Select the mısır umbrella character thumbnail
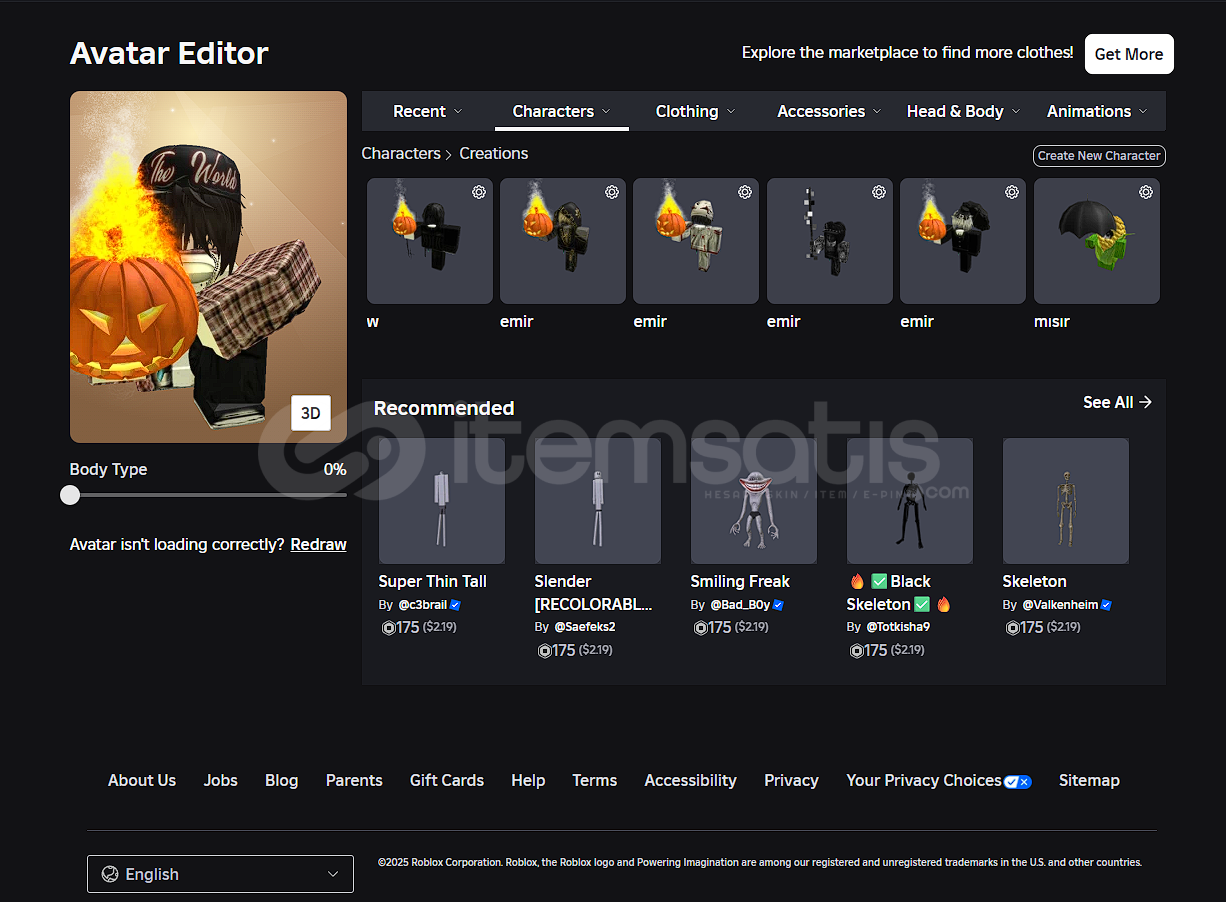This screenshot has width=1226, height=902. [1097, 241]
